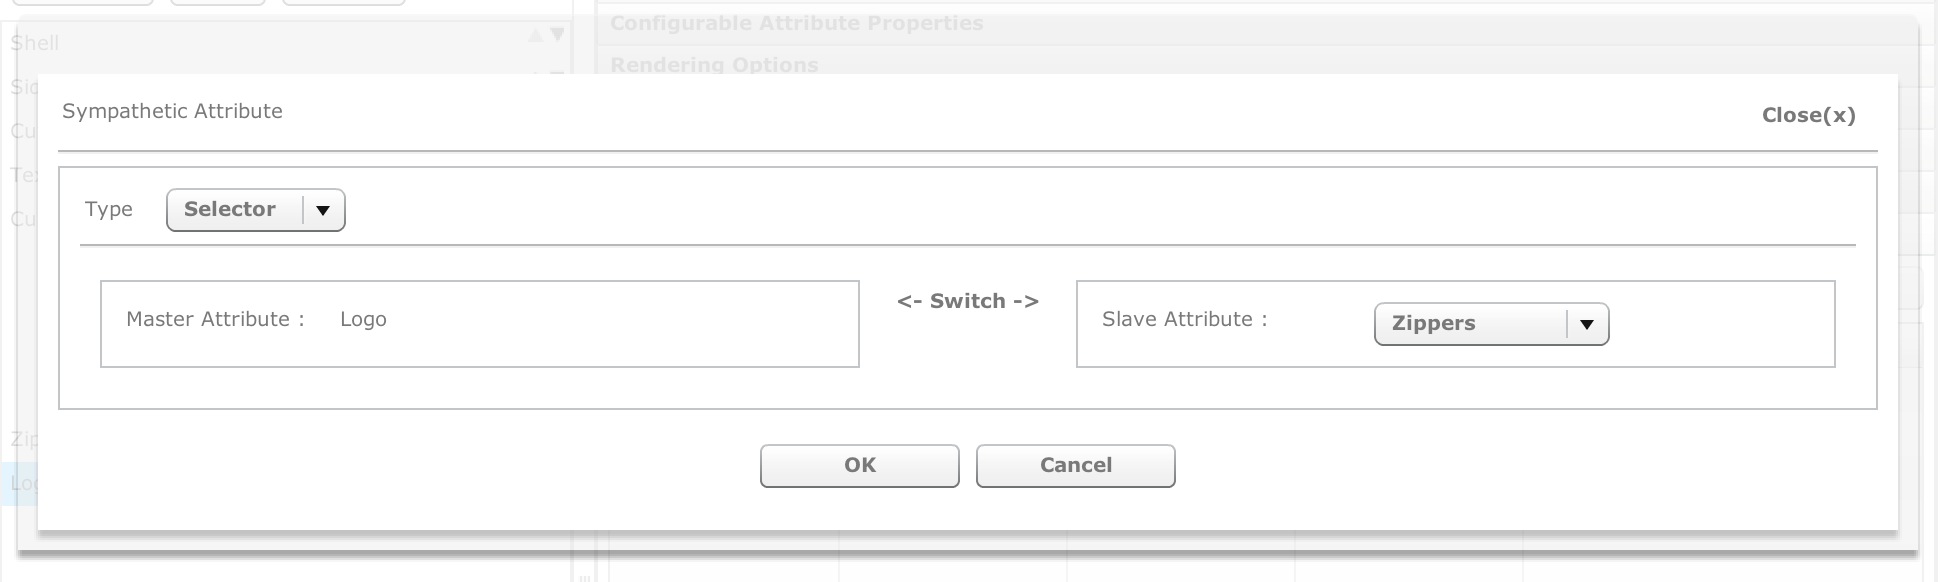This screenshot has height=582, width=1940.
Task: Click the ascending sort triangle above the attribute list
Action: tap(538, 33)
